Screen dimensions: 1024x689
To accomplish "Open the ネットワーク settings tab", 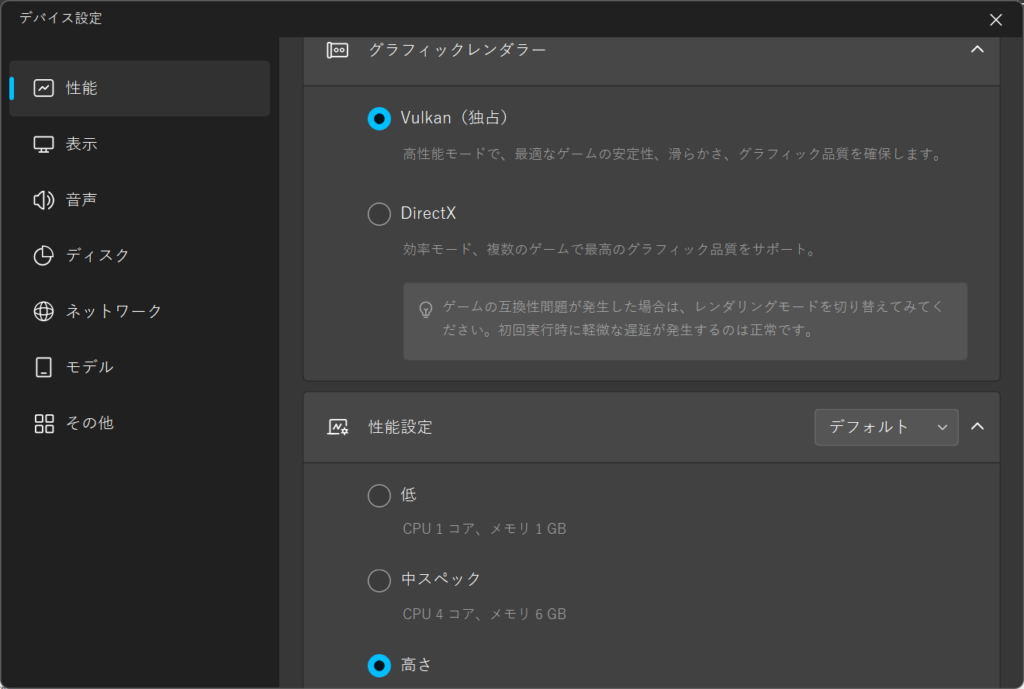I will [x=113, y=311].
